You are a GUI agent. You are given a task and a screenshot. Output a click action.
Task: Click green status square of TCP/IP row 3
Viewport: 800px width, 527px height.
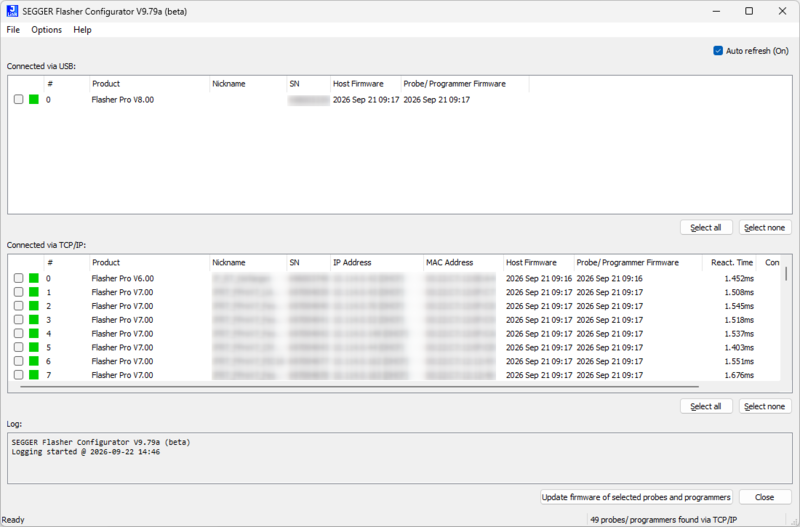click(x=34, y=319)
